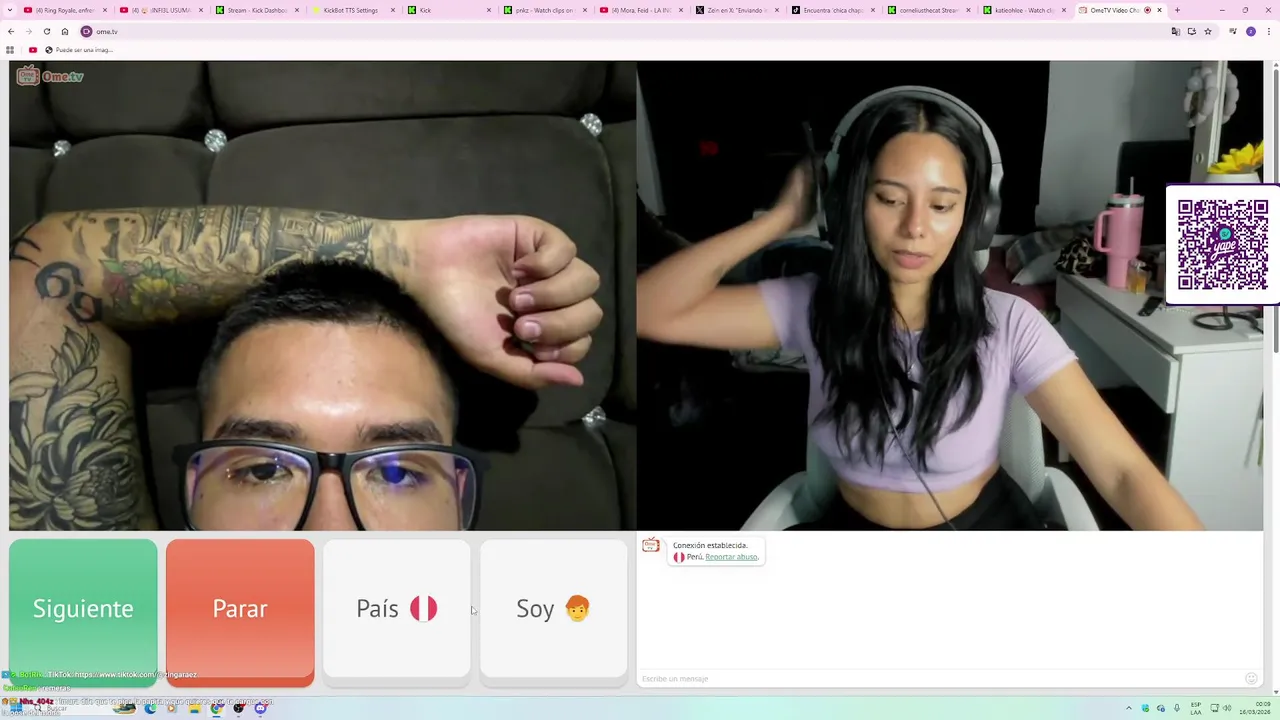
Task: Click the green Siguiente button
Action: point(83,612)
